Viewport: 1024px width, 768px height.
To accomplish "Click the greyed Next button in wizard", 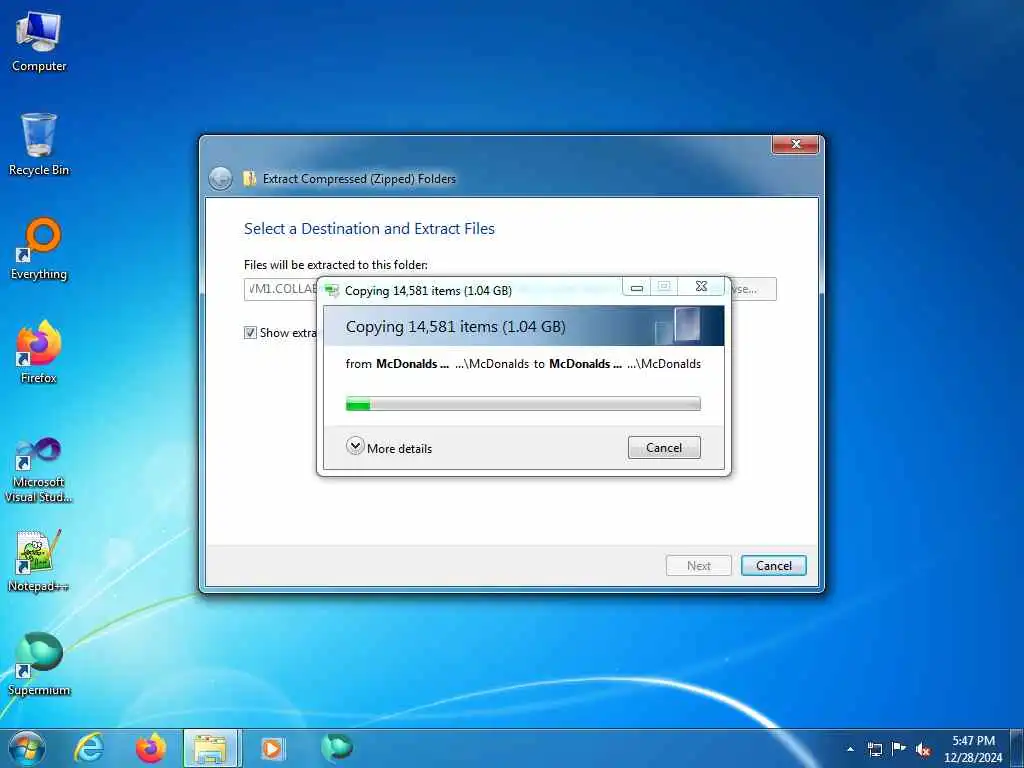I will [699, 566].
